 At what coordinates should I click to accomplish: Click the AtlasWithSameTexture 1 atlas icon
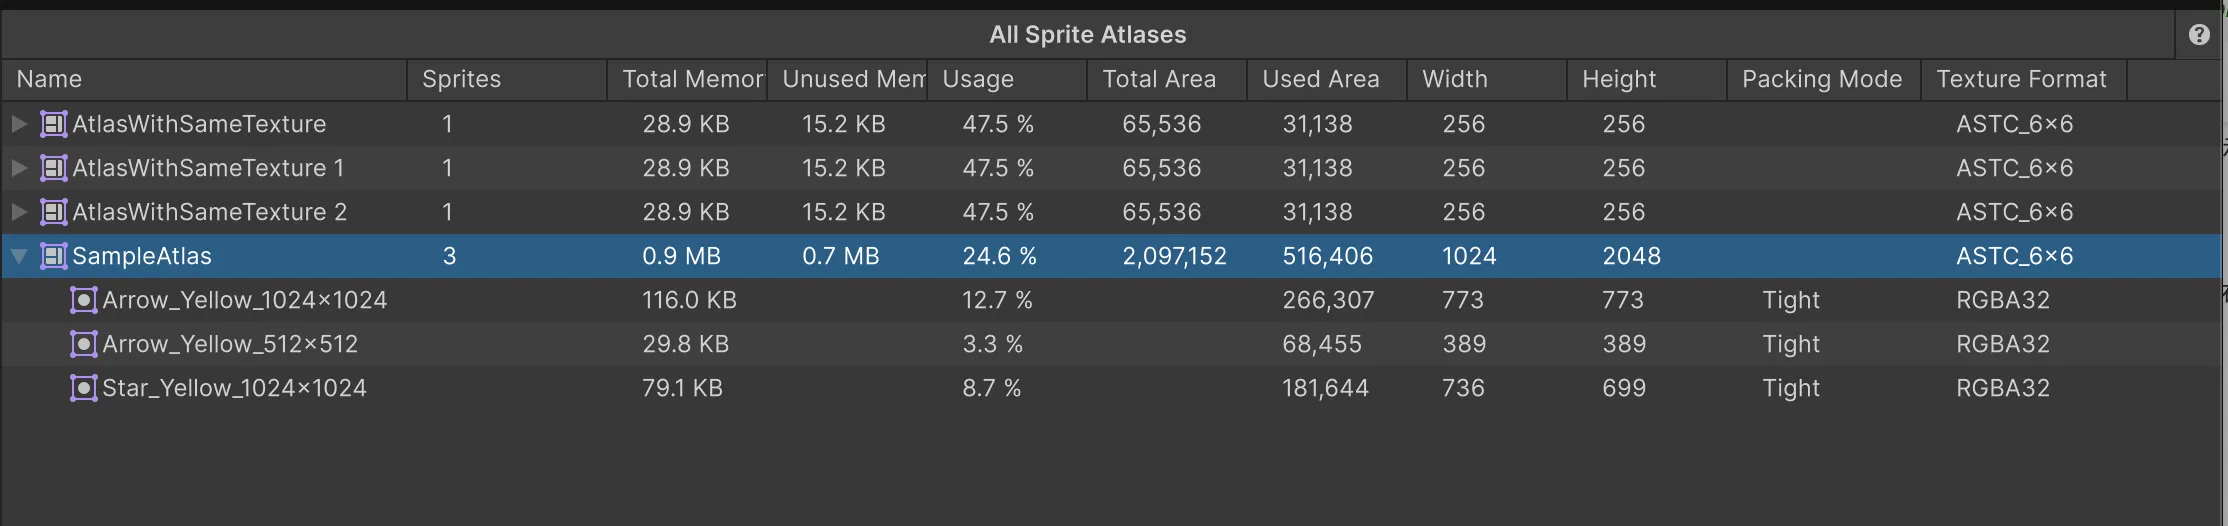[x=54, y=168]
